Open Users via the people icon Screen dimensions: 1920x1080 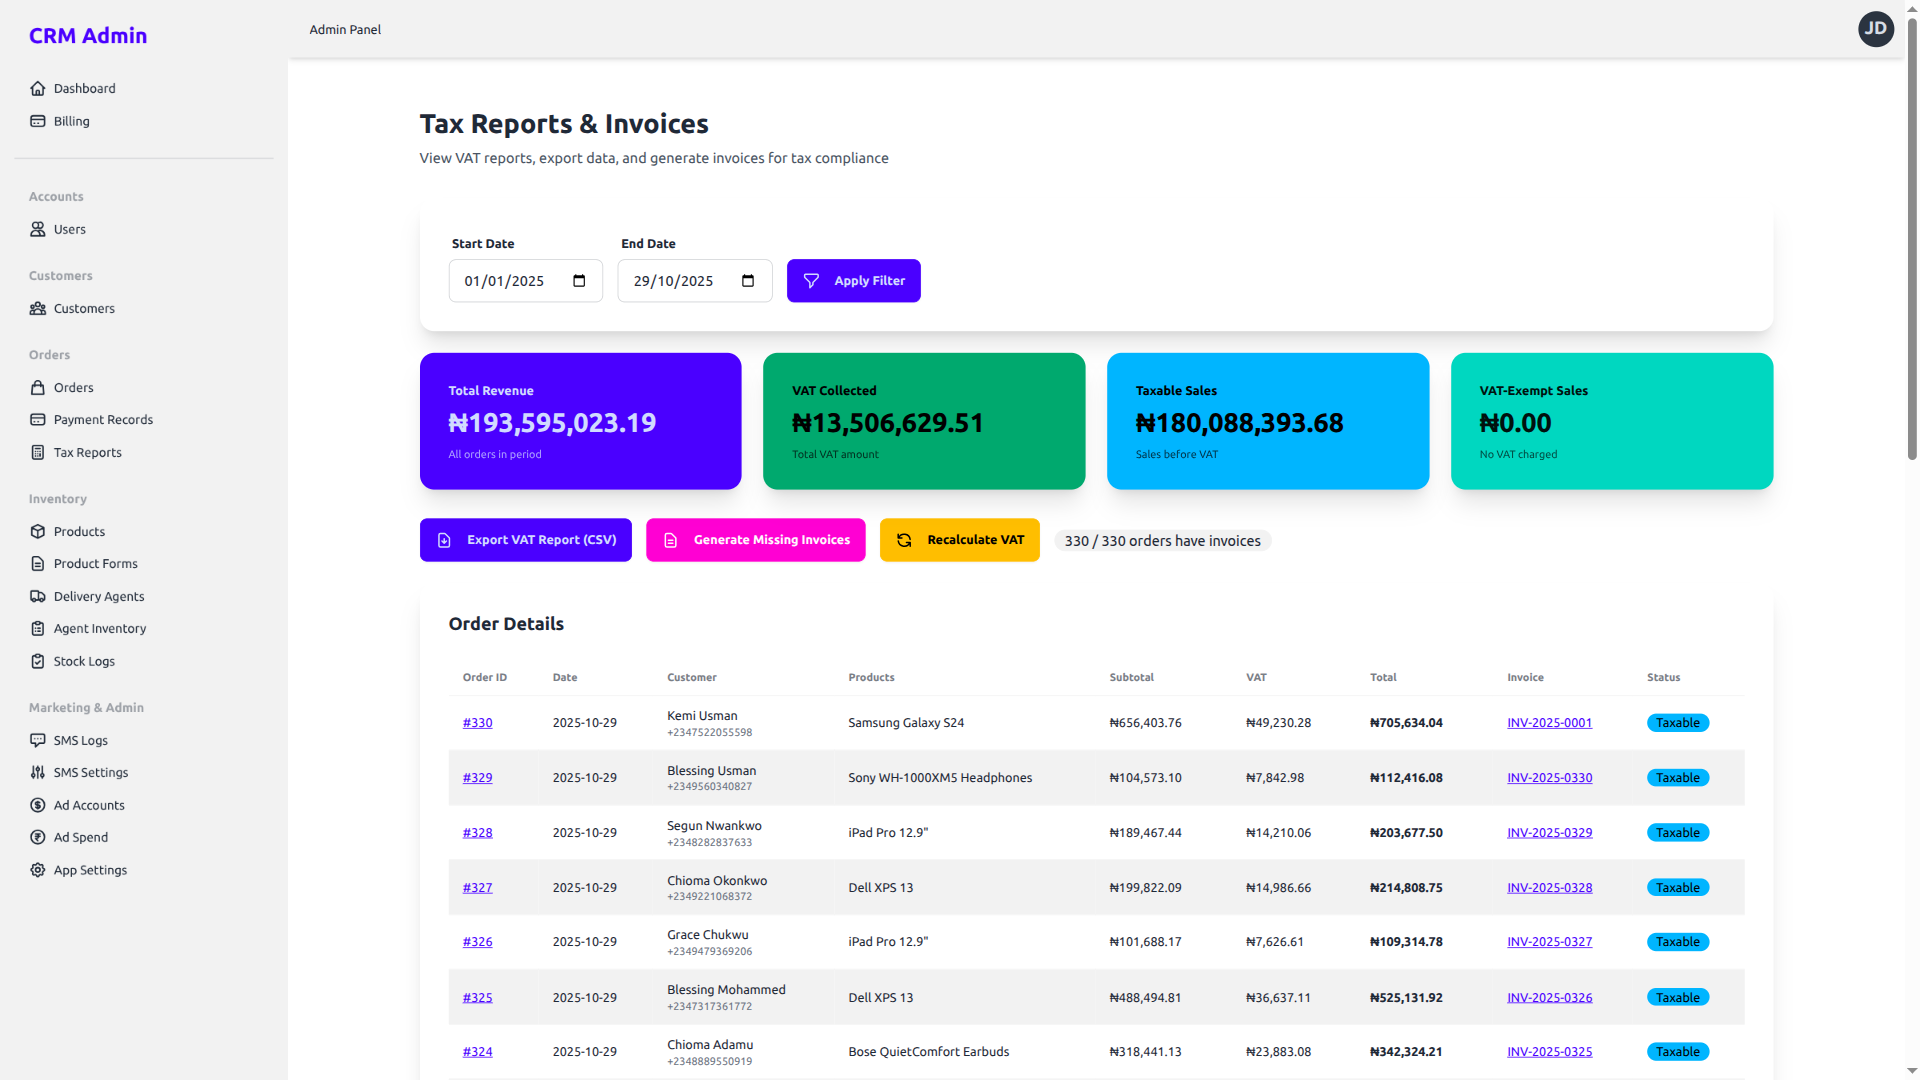(x=38, y=229)
